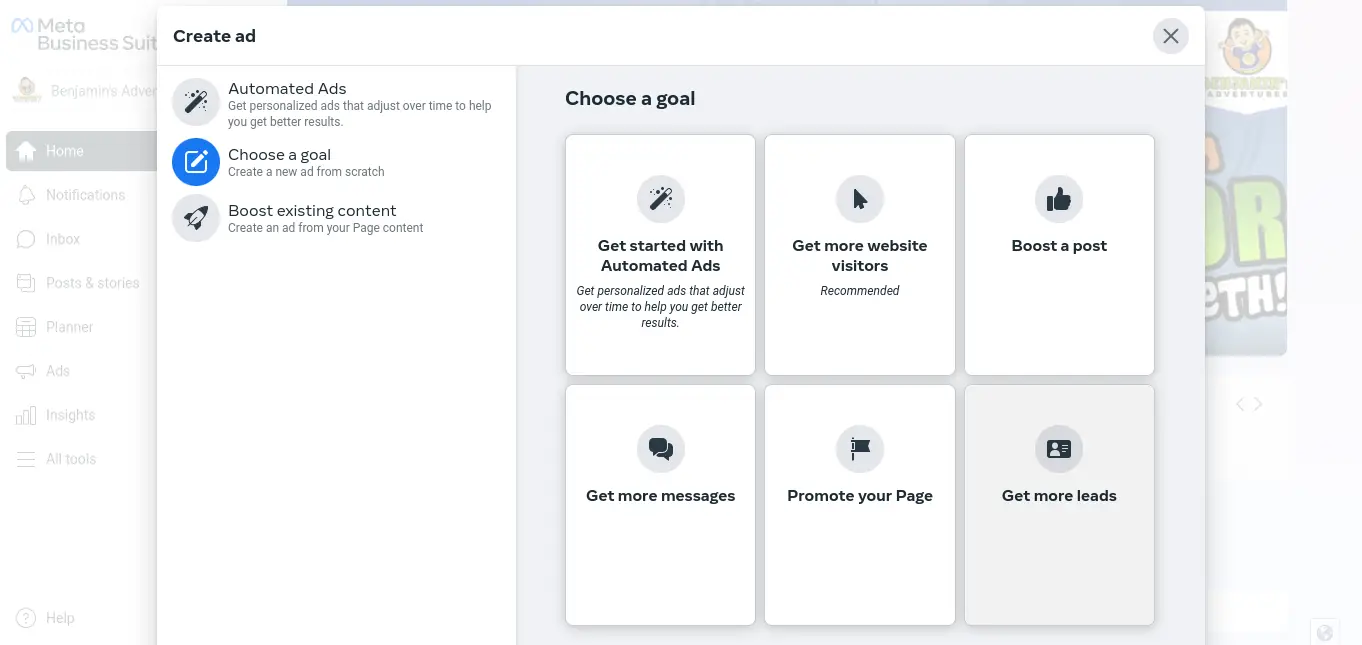Open Notifications in the left sidebar
The width and height of the screenshot is (1362, 645).
point(85,195)
